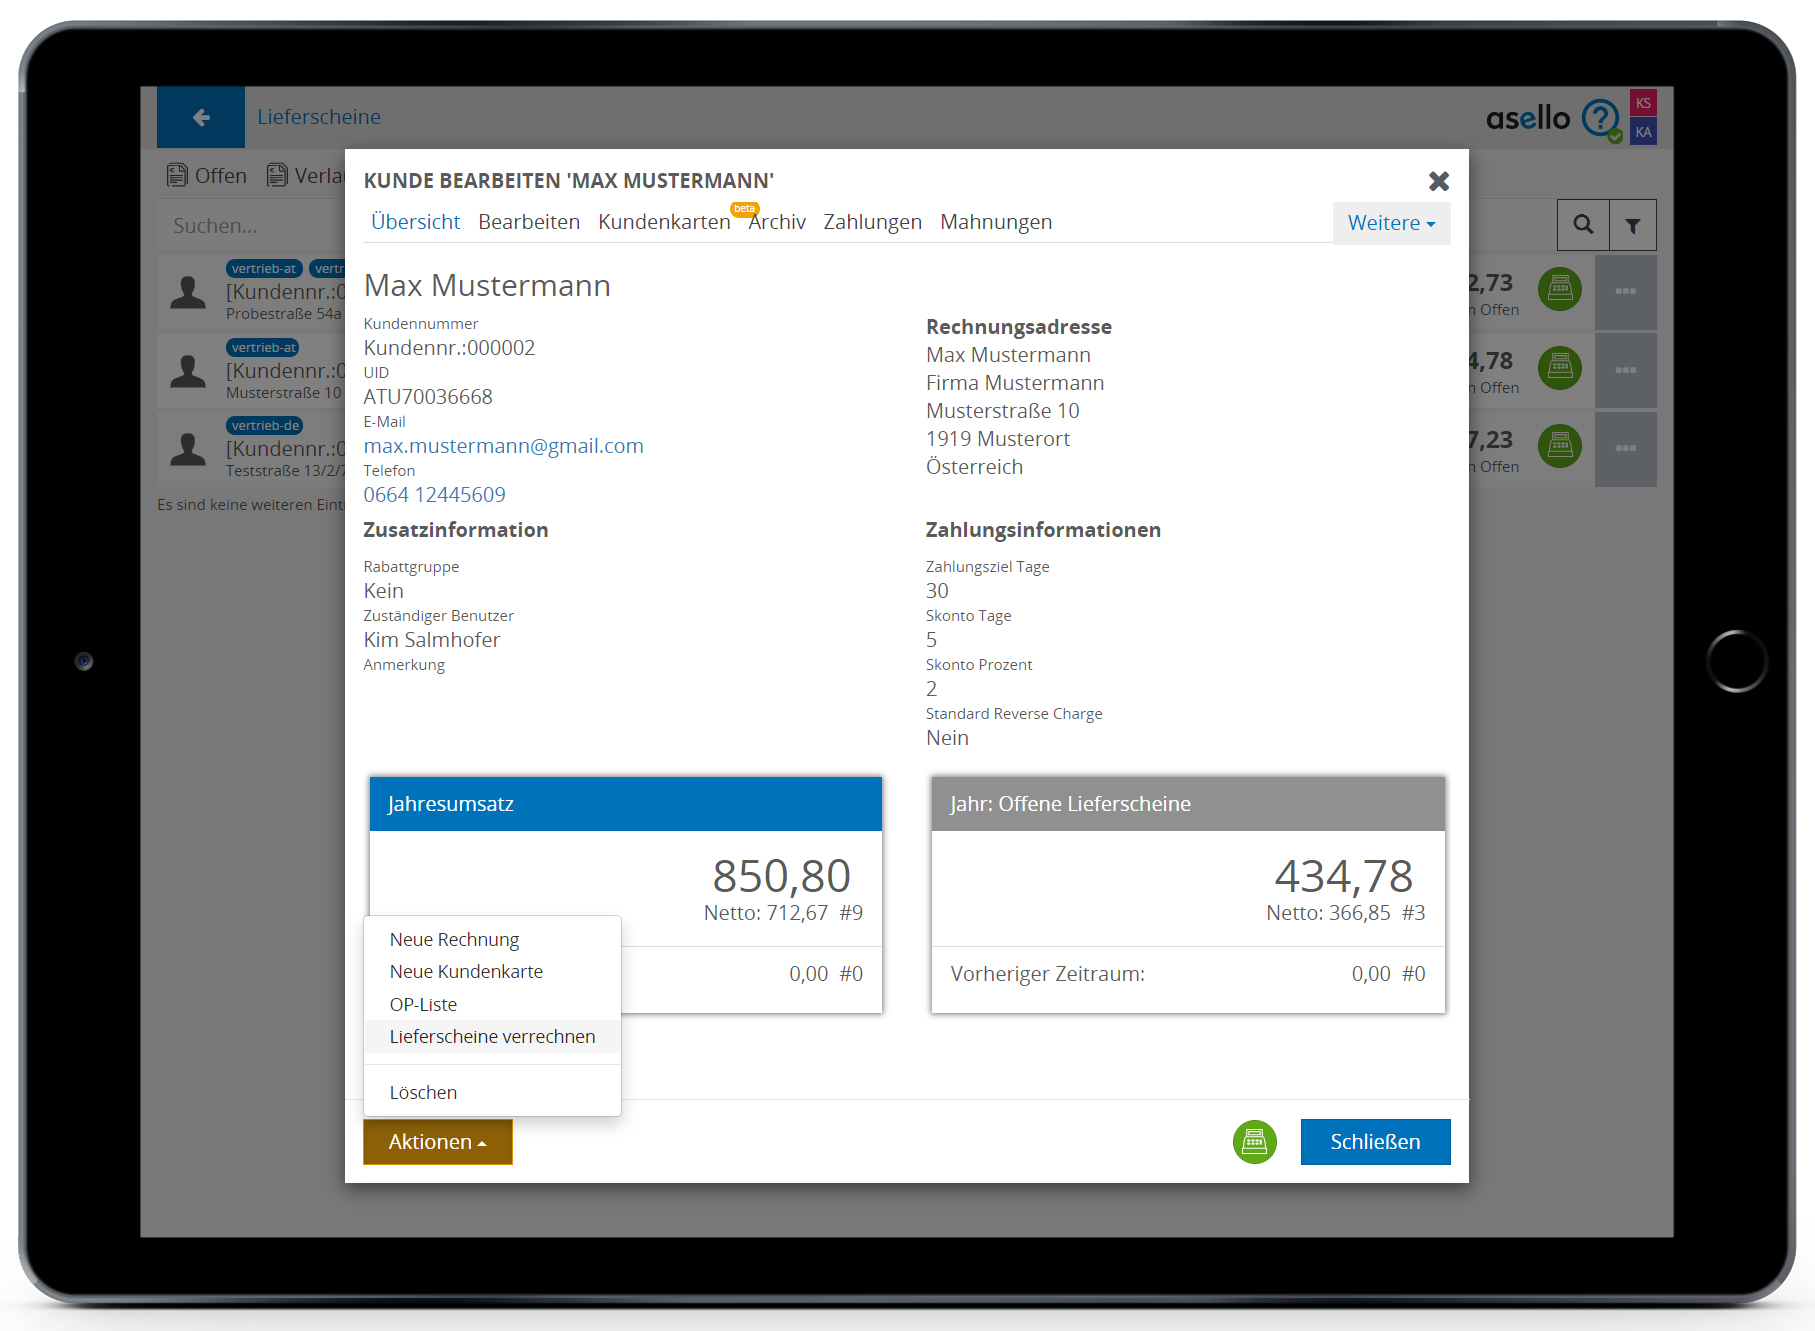
Task: Switch to the Bearbeiten tab
Action: tap(529, 222)
